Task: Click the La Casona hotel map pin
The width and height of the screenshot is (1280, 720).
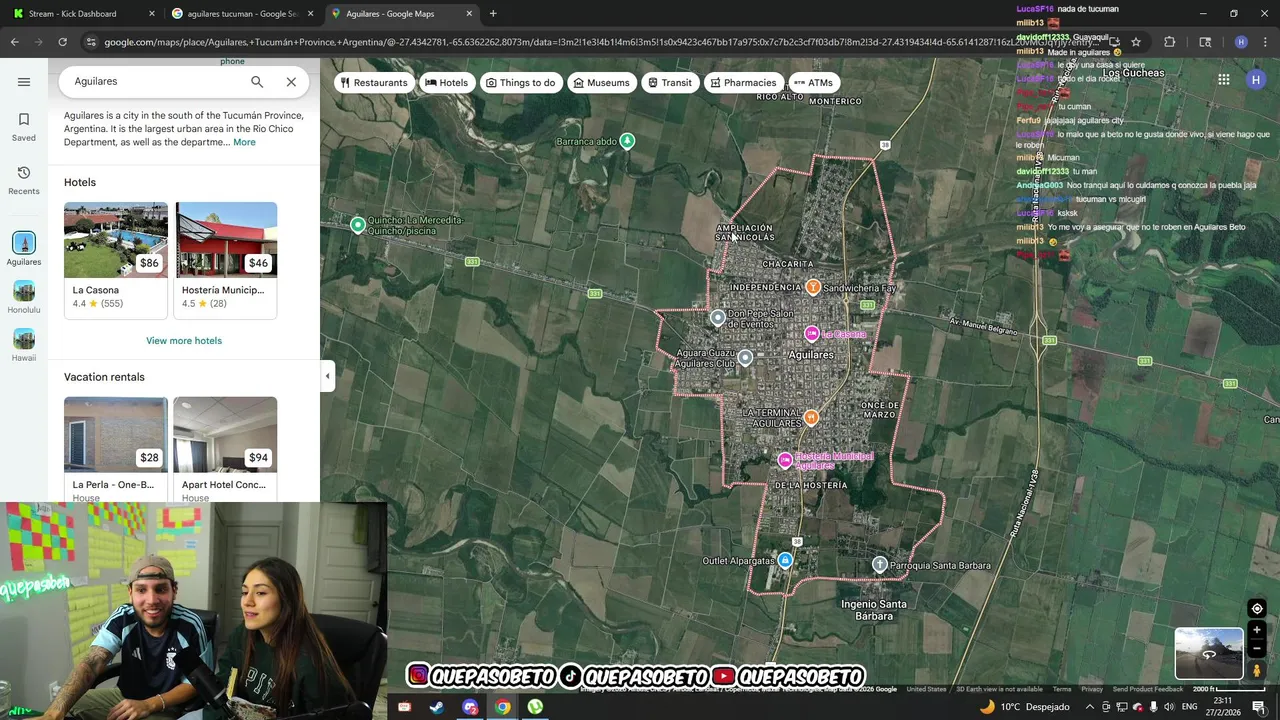Action: click(x=812, y=334)
